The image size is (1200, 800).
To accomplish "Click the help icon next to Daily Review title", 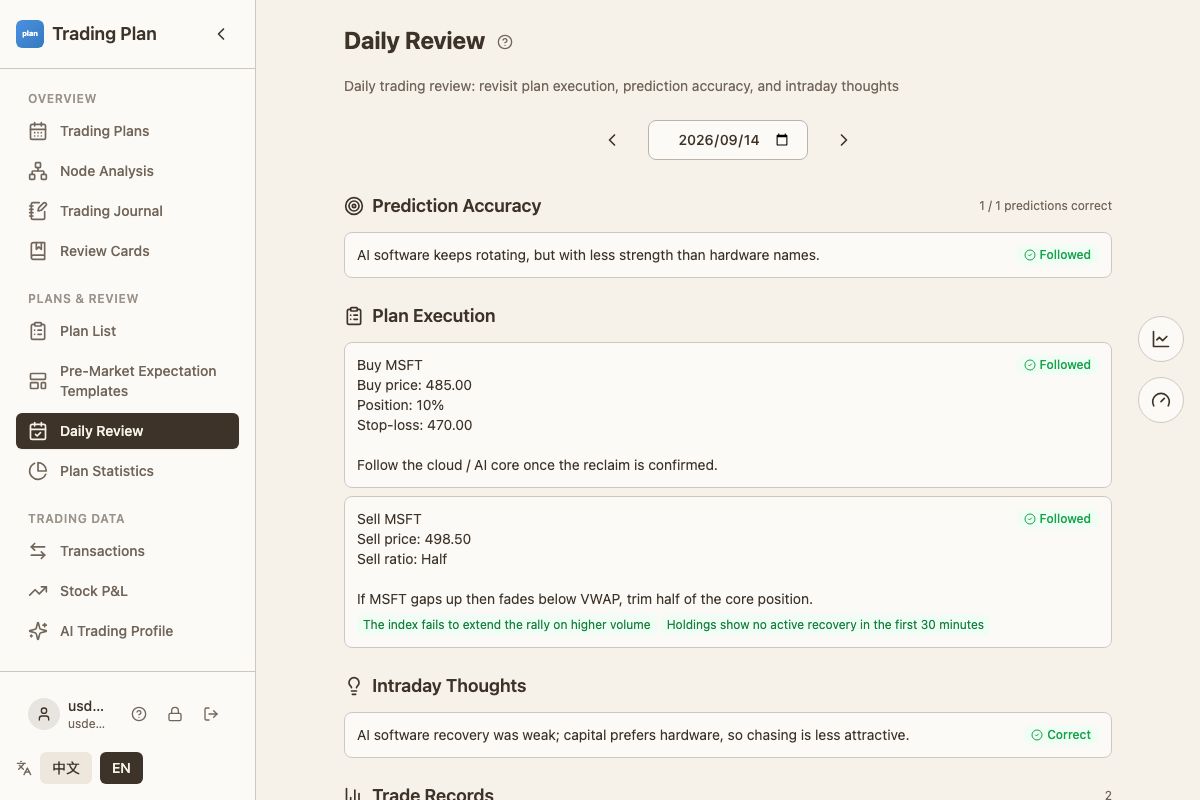I will click(x=505, y=42).
